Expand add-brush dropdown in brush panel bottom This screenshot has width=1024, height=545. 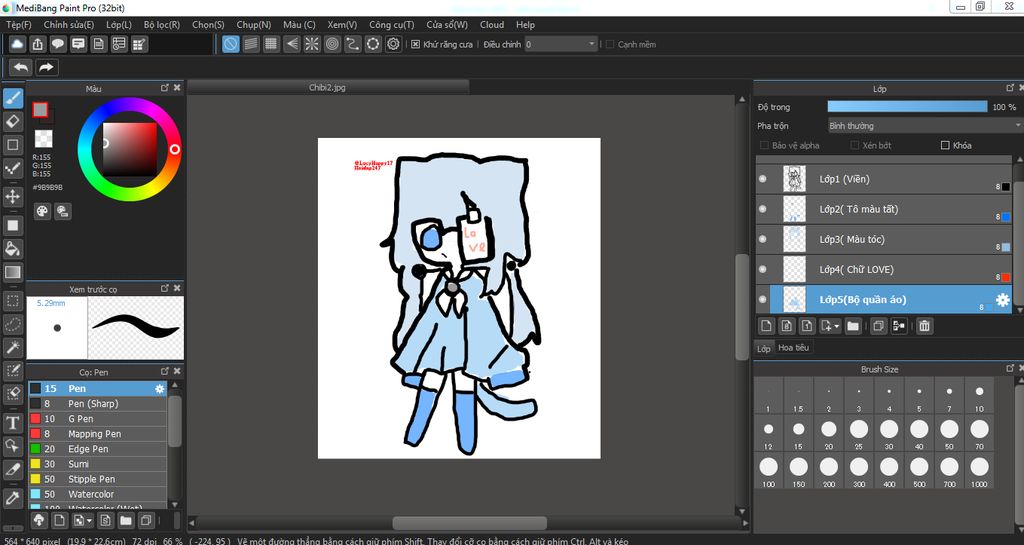point(89,520)
